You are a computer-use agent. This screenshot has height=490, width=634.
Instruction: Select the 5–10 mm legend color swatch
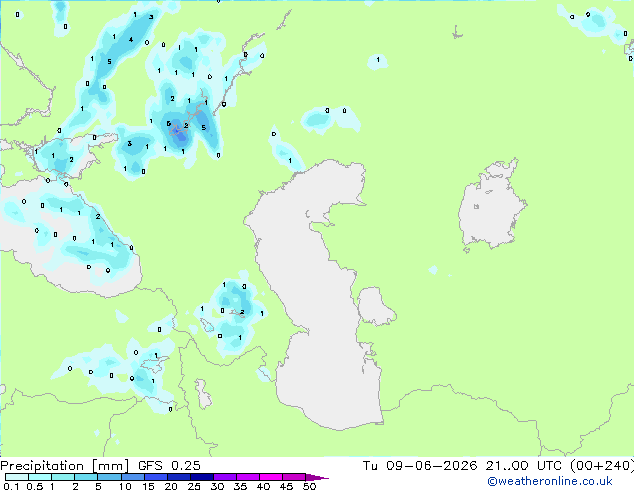(x=109, y=477)
